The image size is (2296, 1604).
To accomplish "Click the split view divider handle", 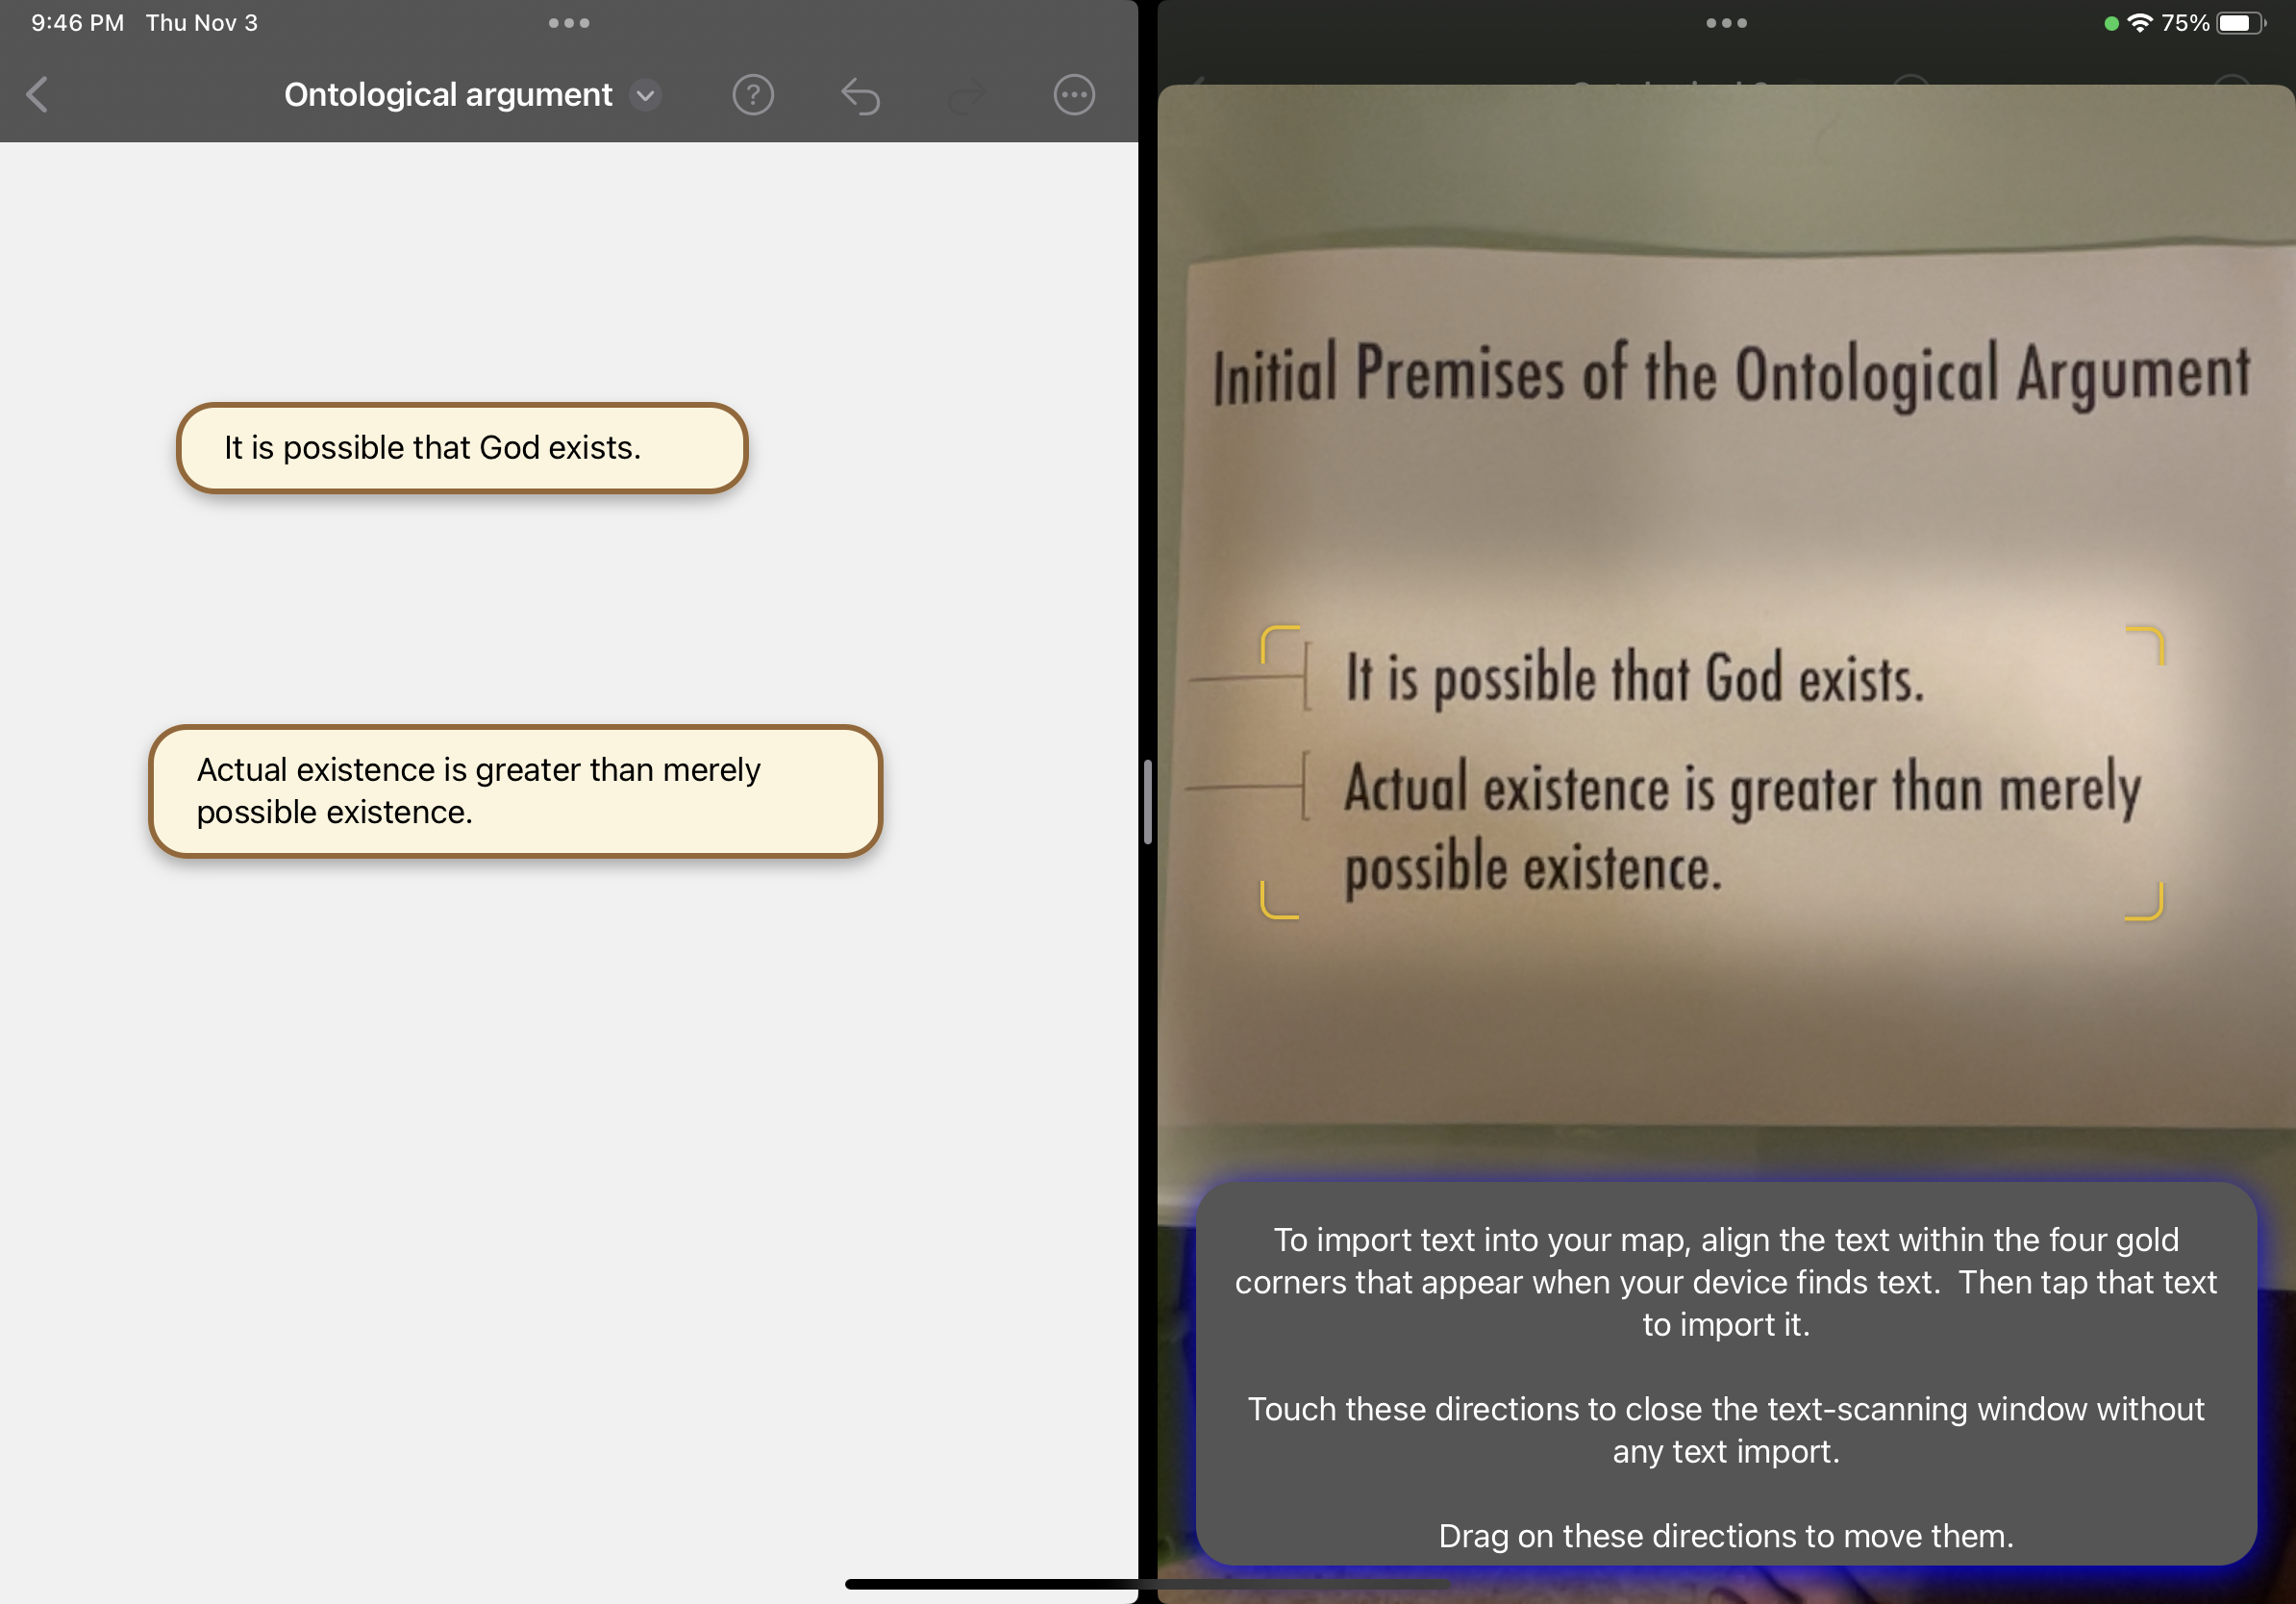I will tap(1147, 802).
